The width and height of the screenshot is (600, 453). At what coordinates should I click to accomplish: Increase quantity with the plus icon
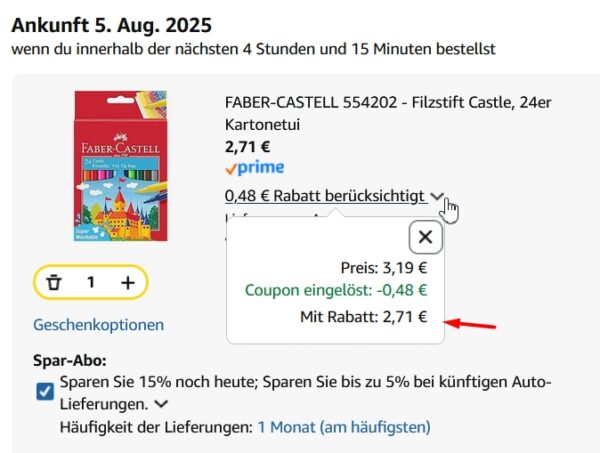tap(127, 283)
